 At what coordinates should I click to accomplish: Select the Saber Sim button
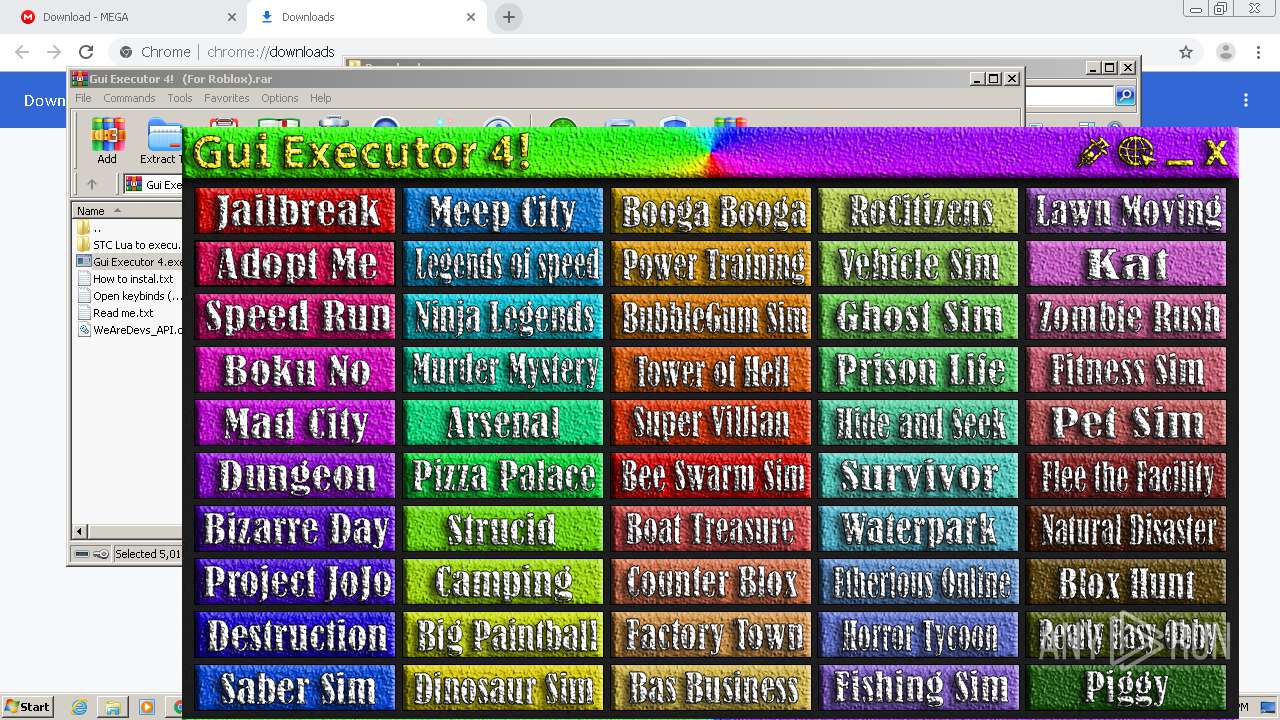pos(297,688)
